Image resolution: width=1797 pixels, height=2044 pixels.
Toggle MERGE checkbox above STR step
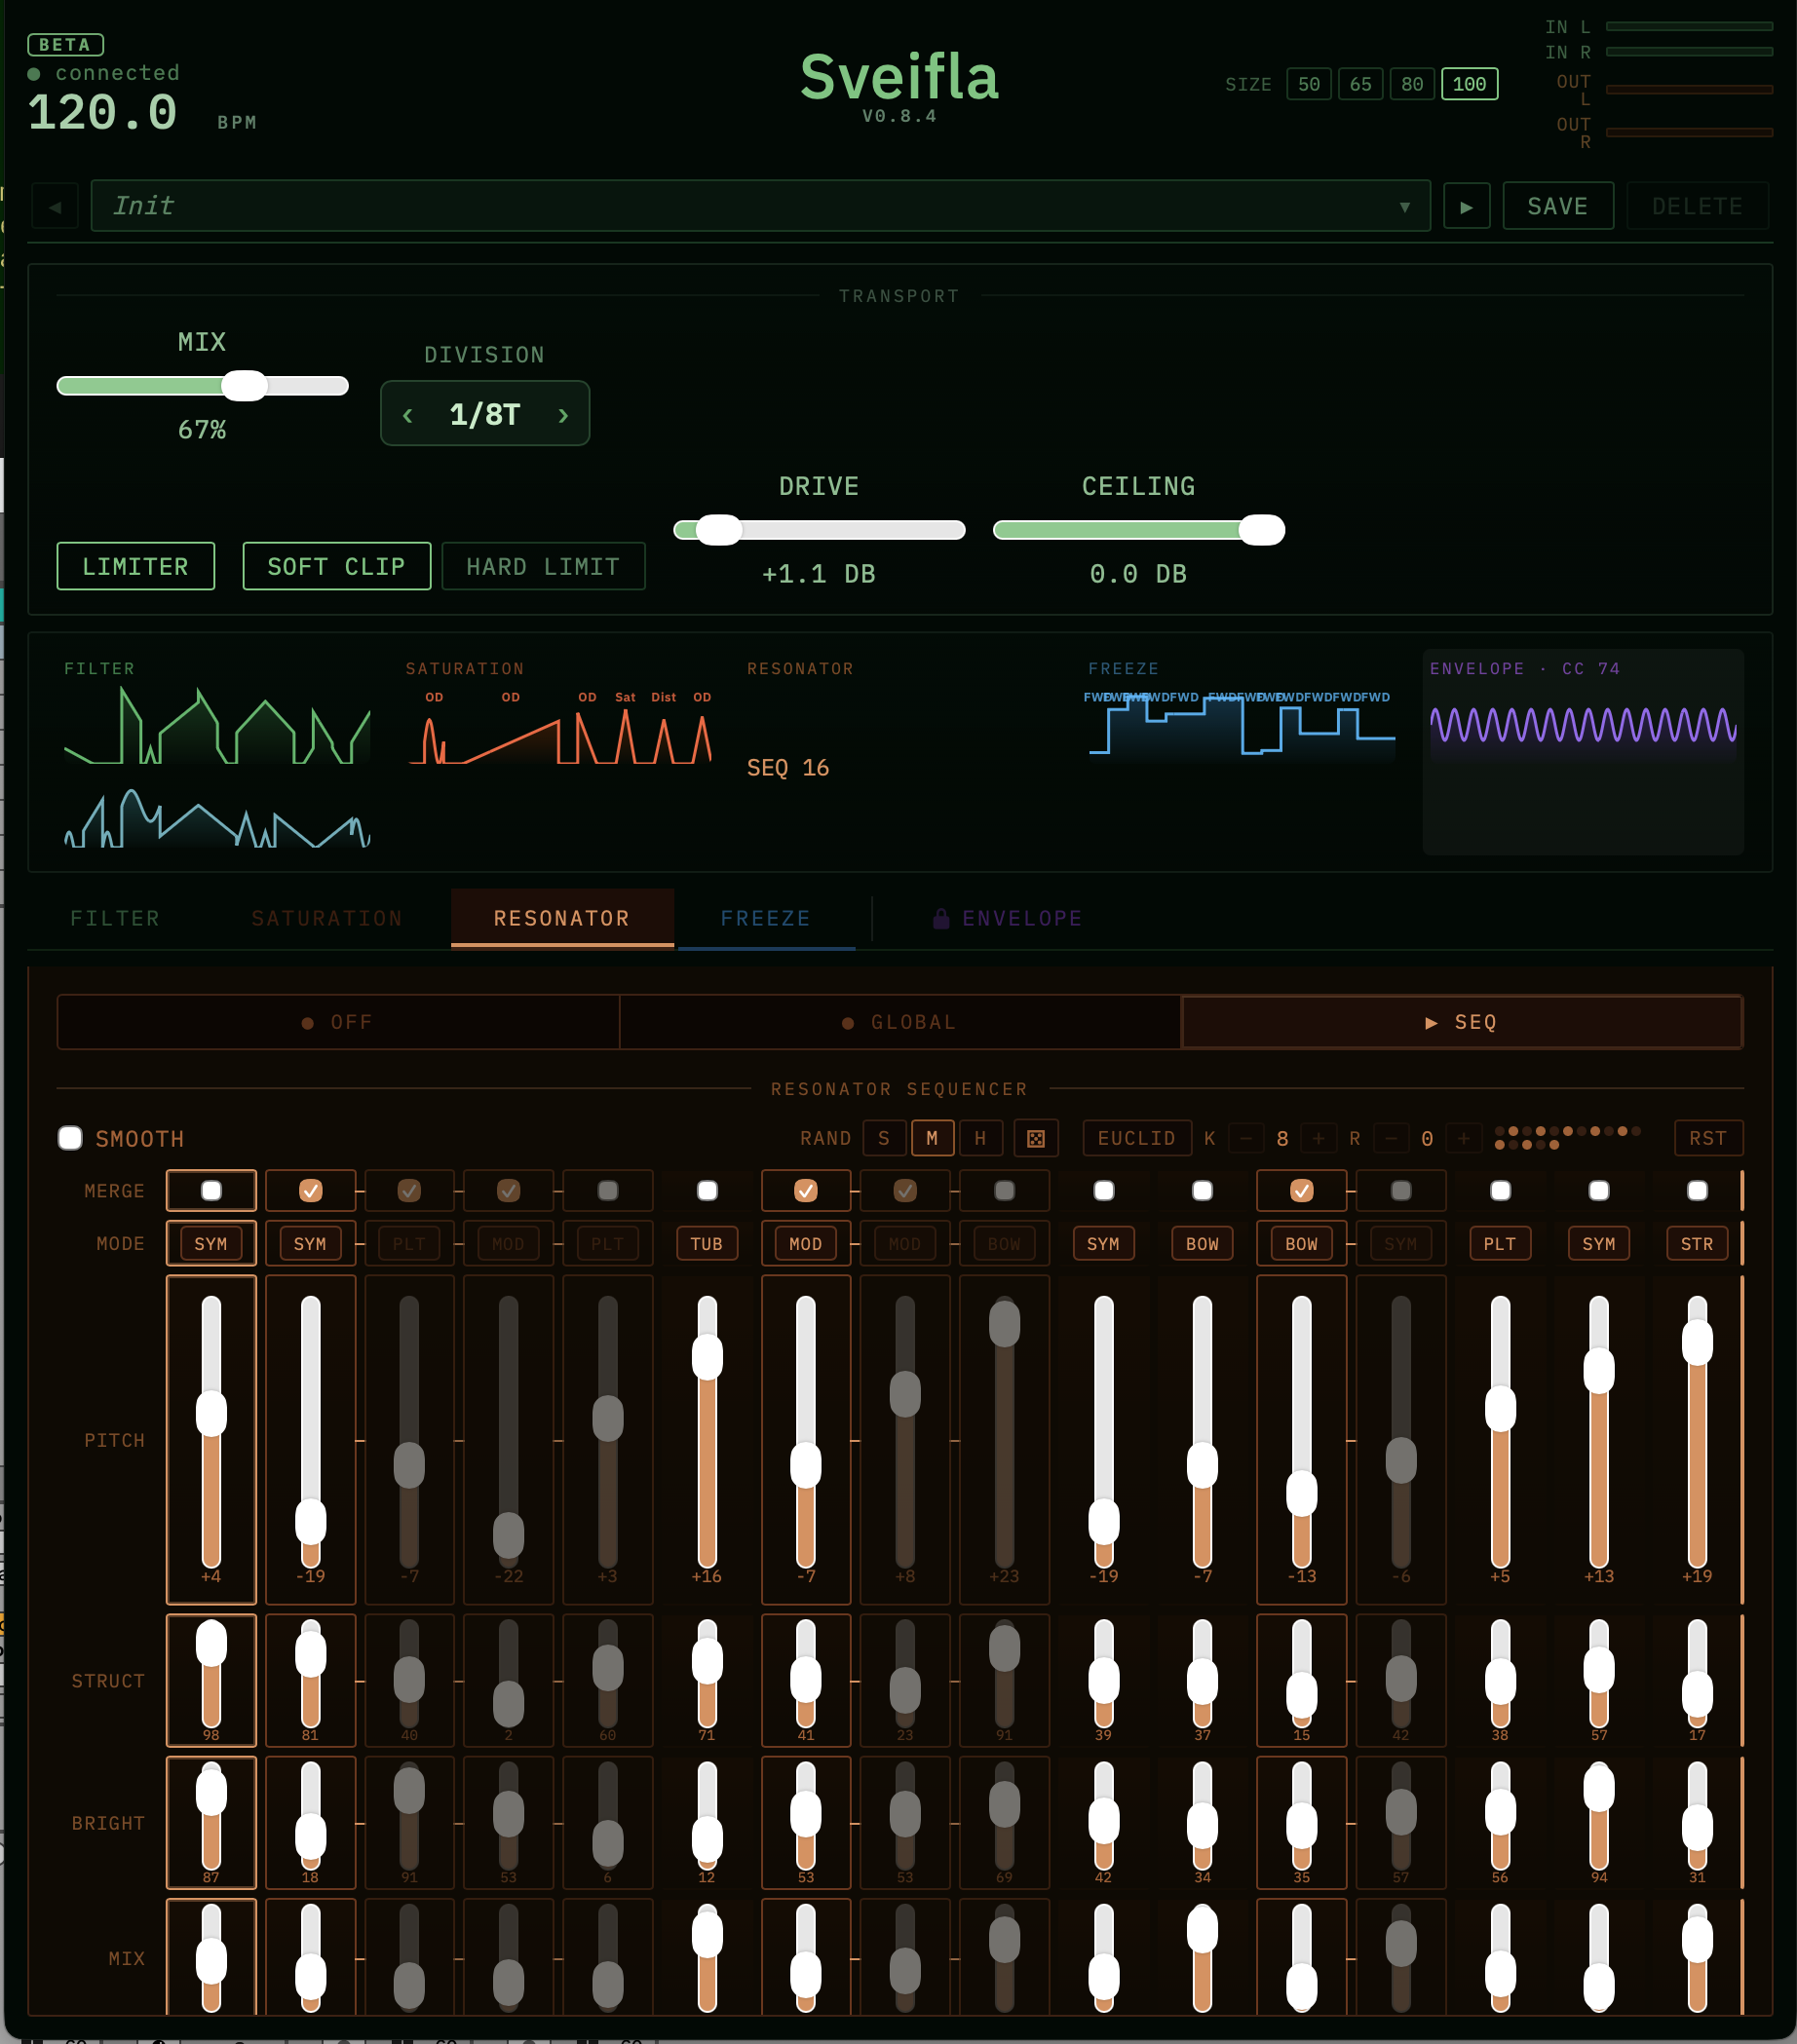click(x=1697, y=1190)
